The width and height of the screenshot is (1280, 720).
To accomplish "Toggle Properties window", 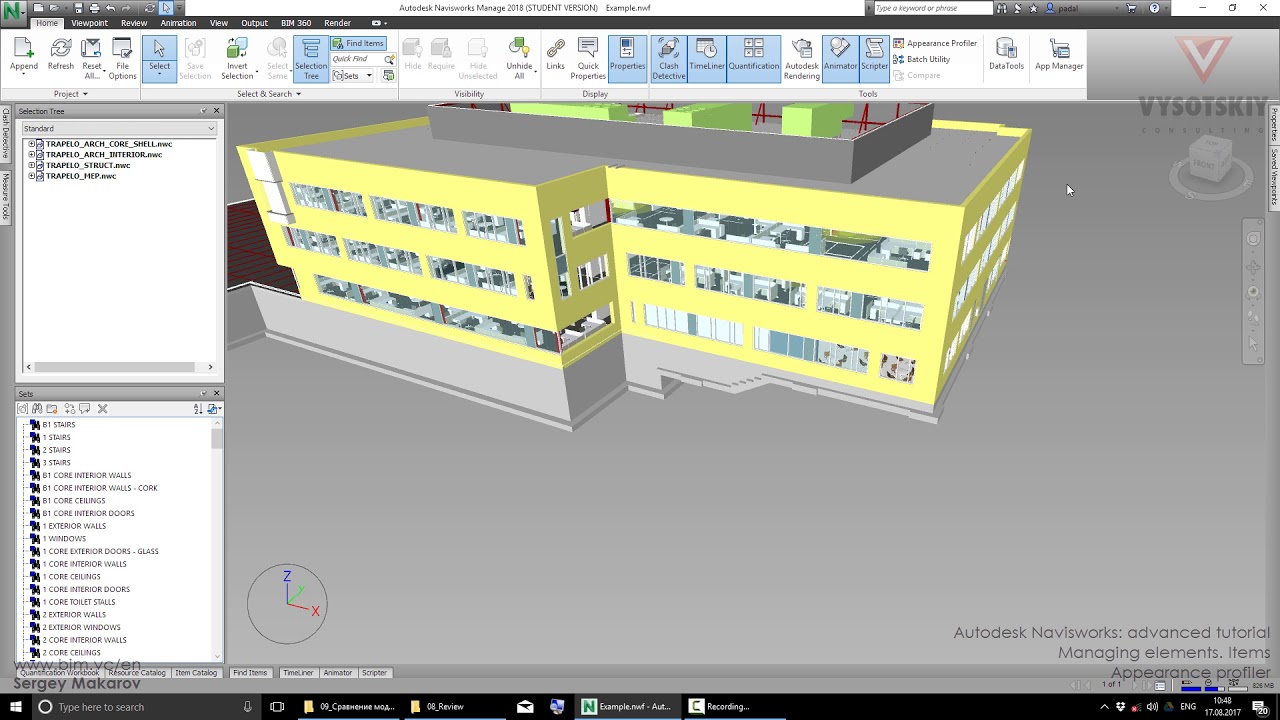I will (627, 58).
